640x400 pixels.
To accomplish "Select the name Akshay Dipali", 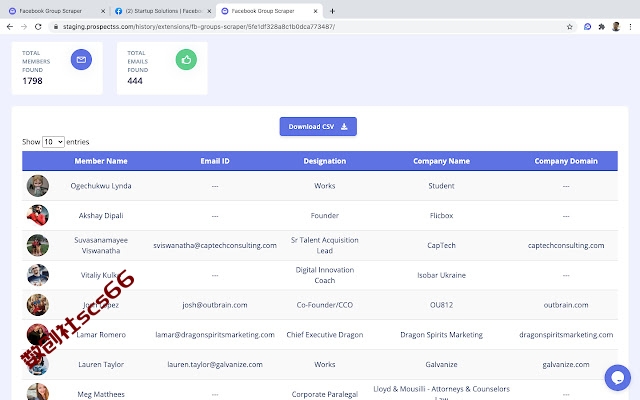I will [101, 216].
